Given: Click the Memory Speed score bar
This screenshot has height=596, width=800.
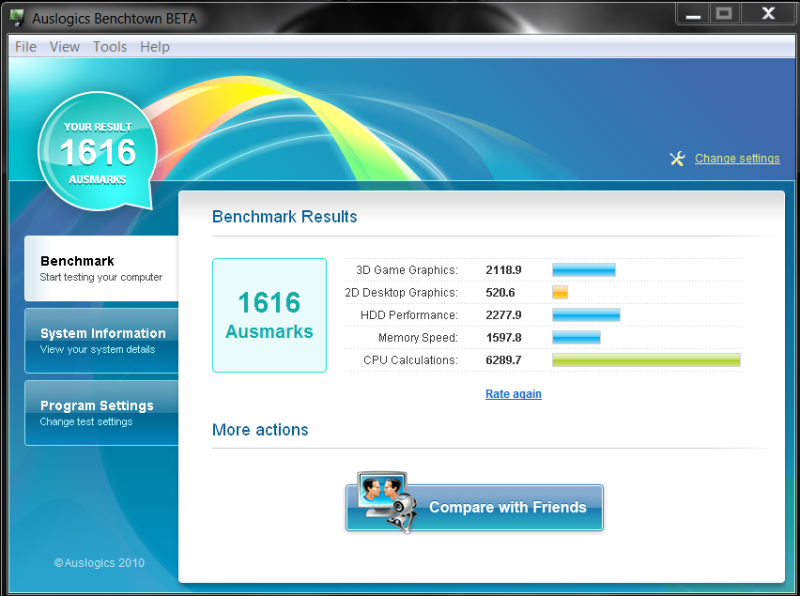Looking at the screenshot, I should coord(576,337).
